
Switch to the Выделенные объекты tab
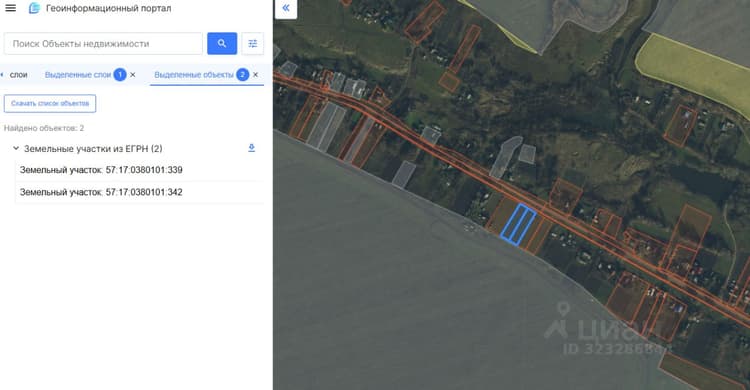194,75
